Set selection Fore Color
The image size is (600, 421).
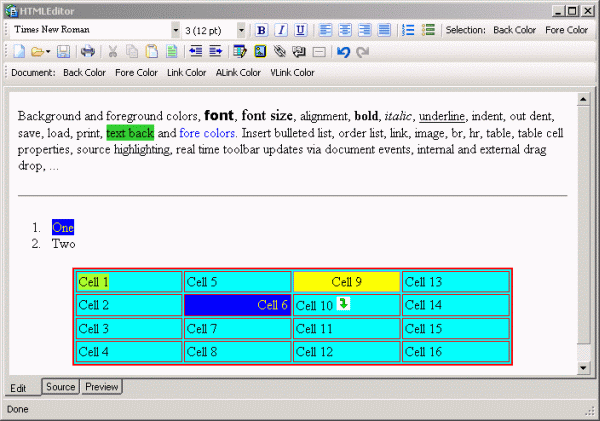(x=566, y=30)
